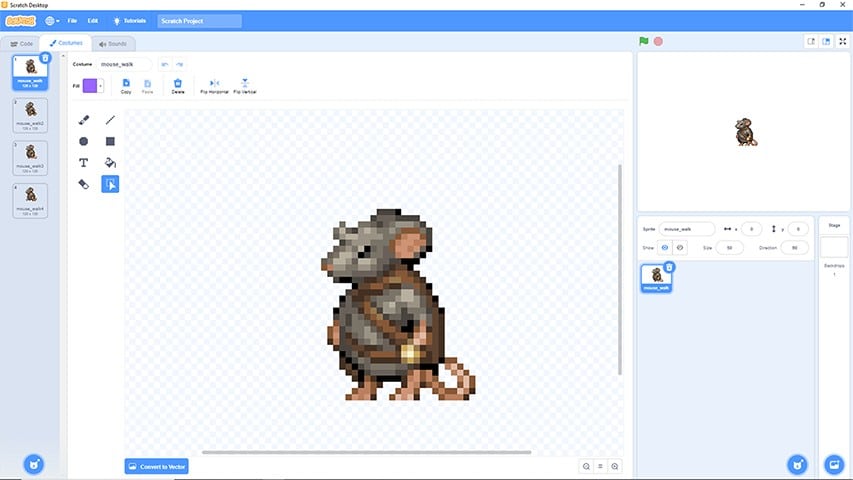
Task: Open the Choose a Costume button
Action: click(34, 465)
